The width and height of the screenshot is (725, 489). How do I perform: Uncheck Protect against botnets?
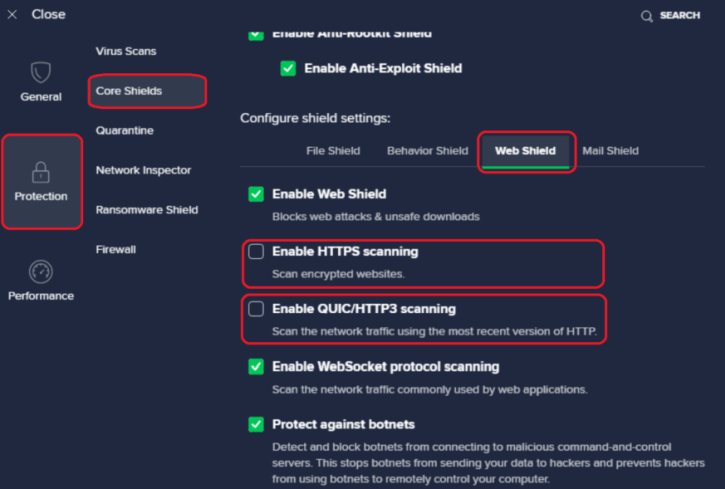pos(256,425)
